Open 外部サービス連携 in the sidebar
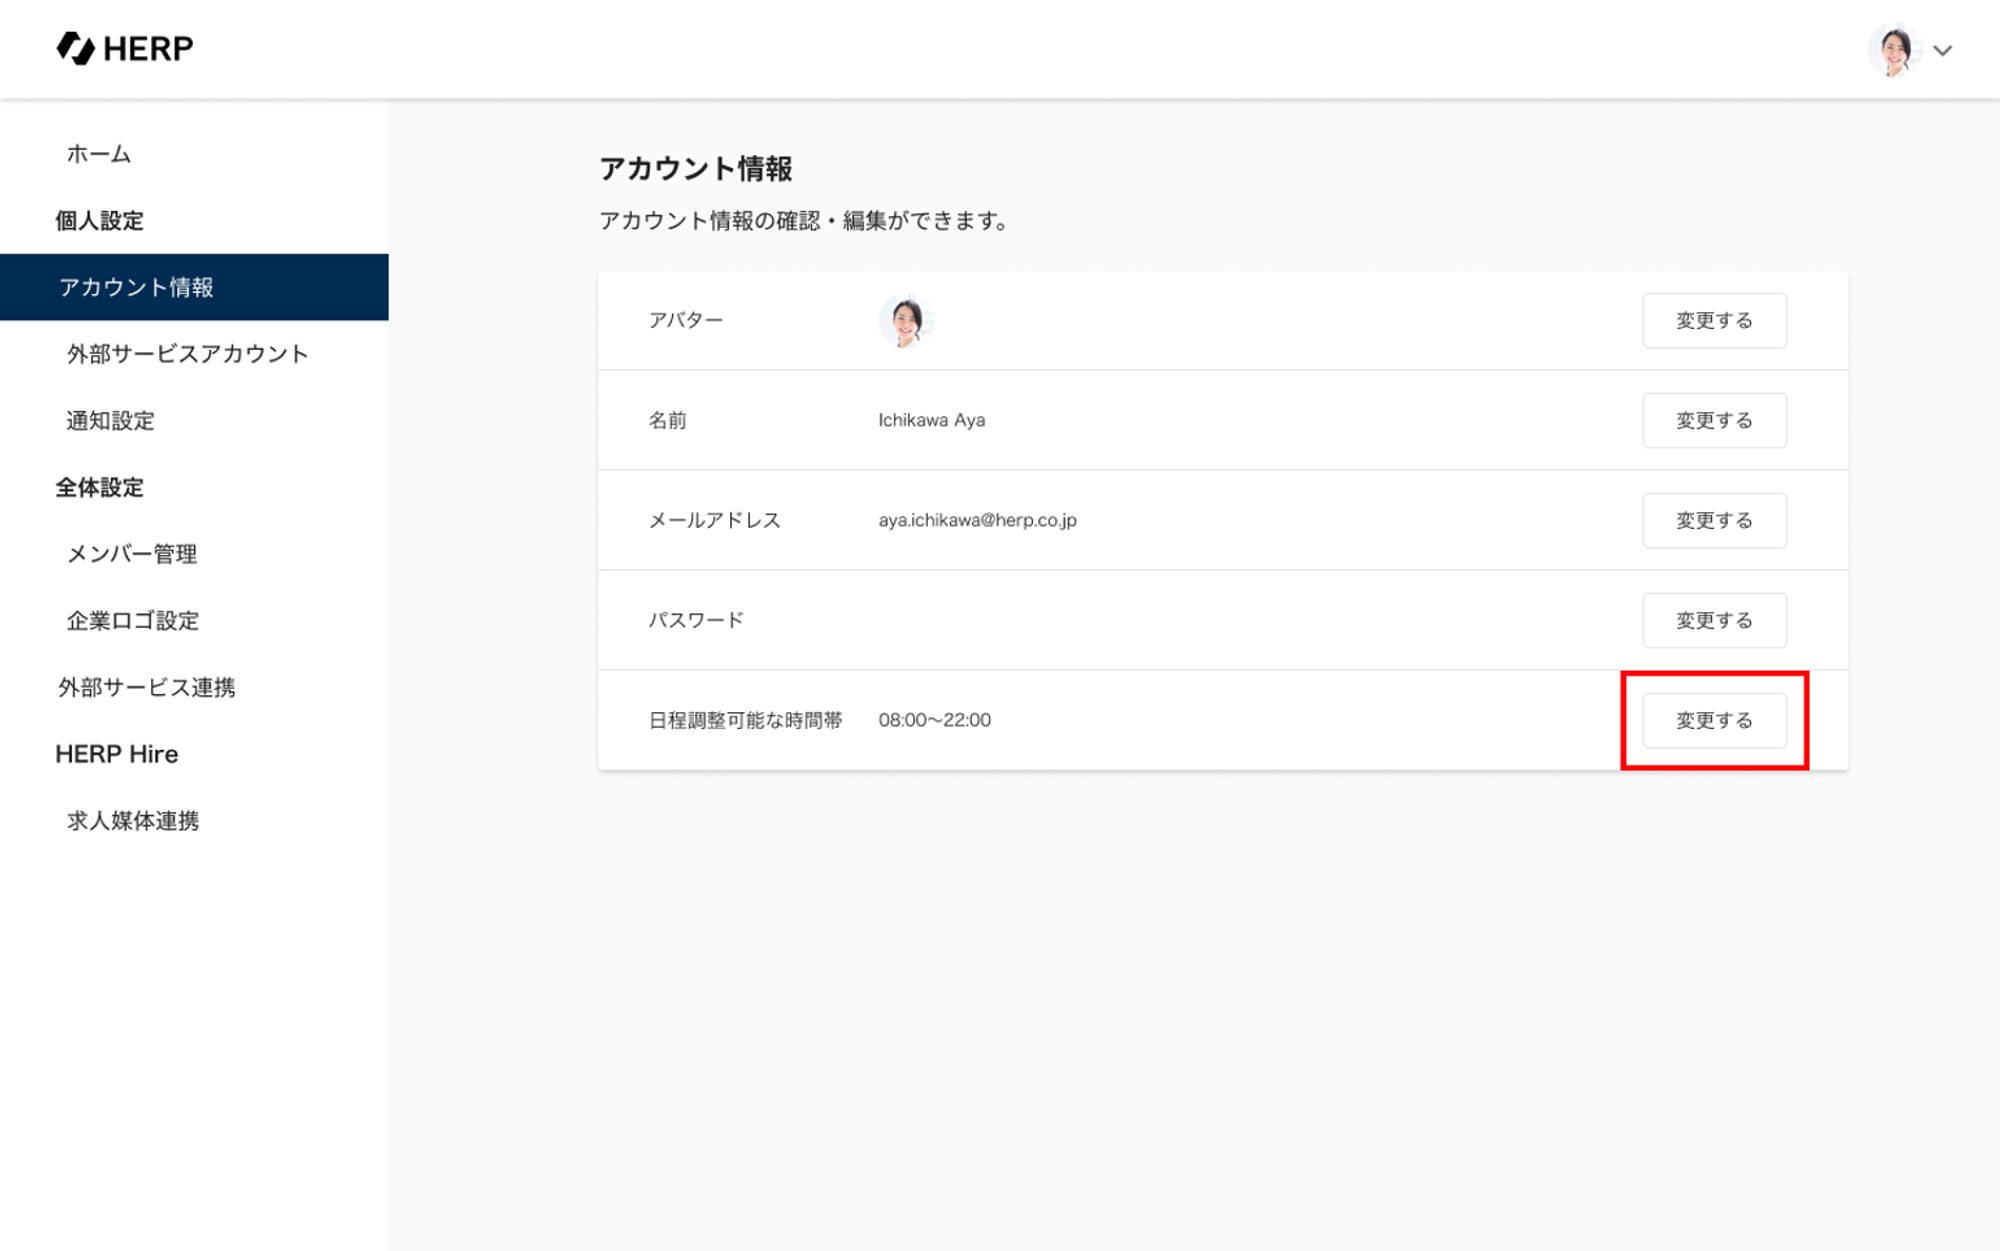Image resolution: width=2000 pixels, height=1251 pixels. tap(147, 688)
